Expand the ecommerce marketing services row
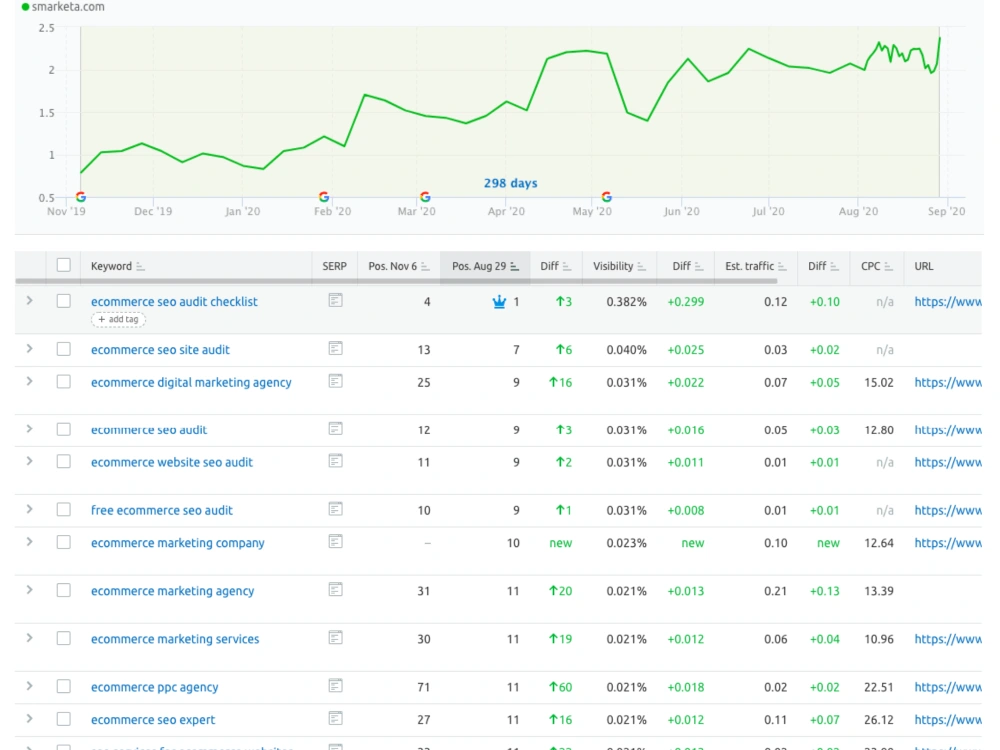1000x750 pixels. 29,638
